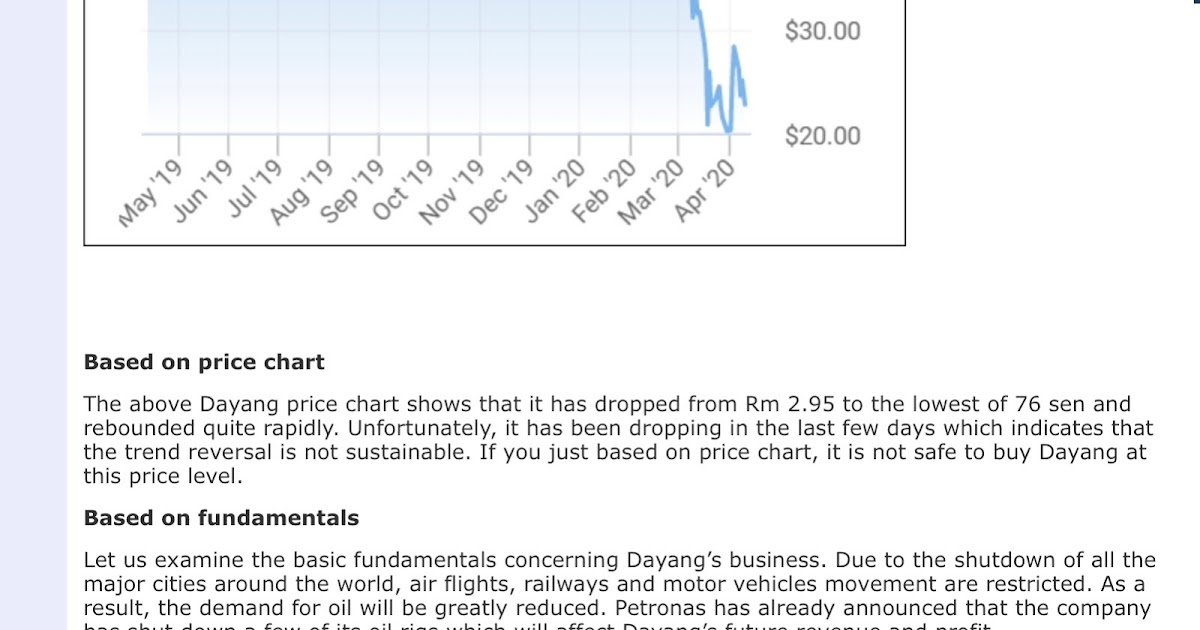Click the Feb '20 axis label
The height and width of the screenshot is (630, 1200).
coord(605,191)
